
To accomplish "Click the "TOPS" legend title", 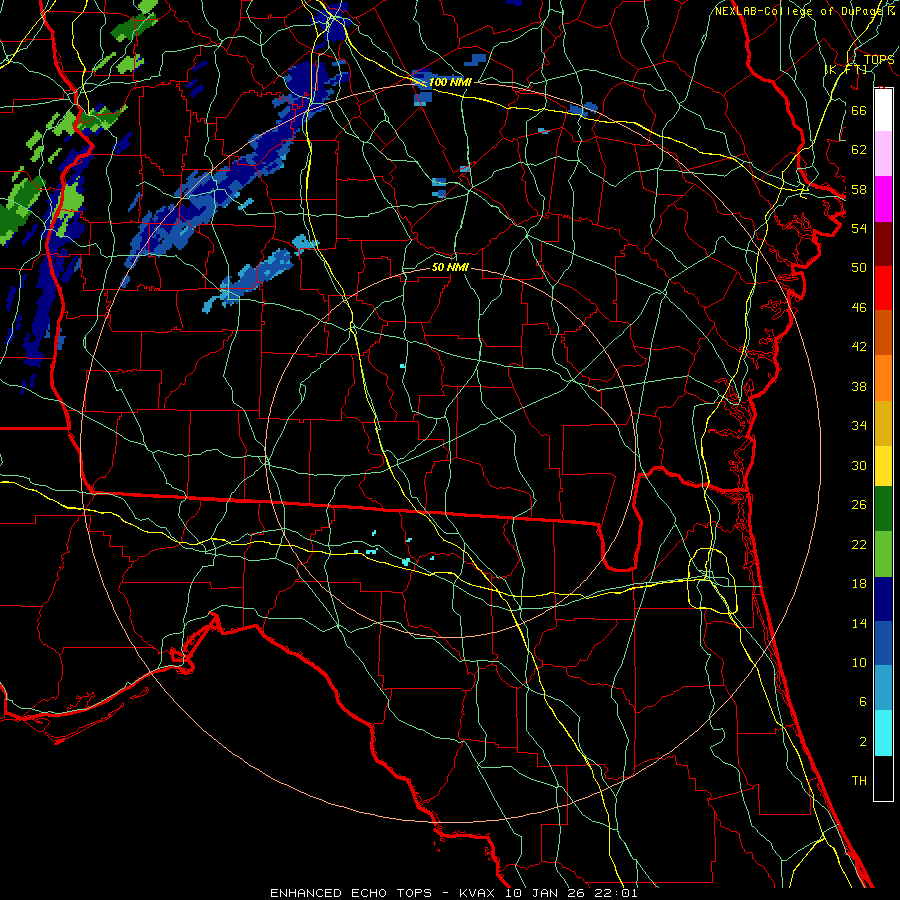I will [879, 60].
